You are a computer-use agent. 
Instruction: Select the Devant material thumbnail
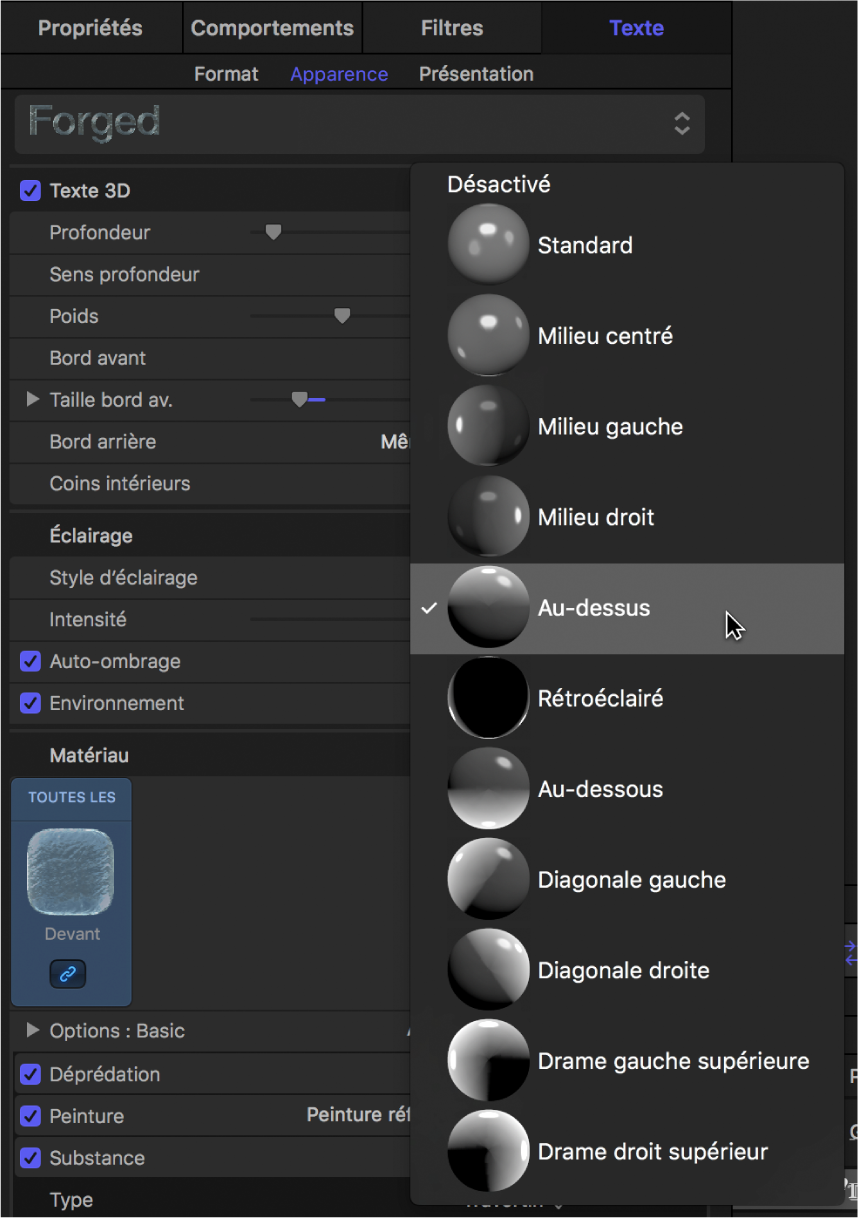click(70, 872)
